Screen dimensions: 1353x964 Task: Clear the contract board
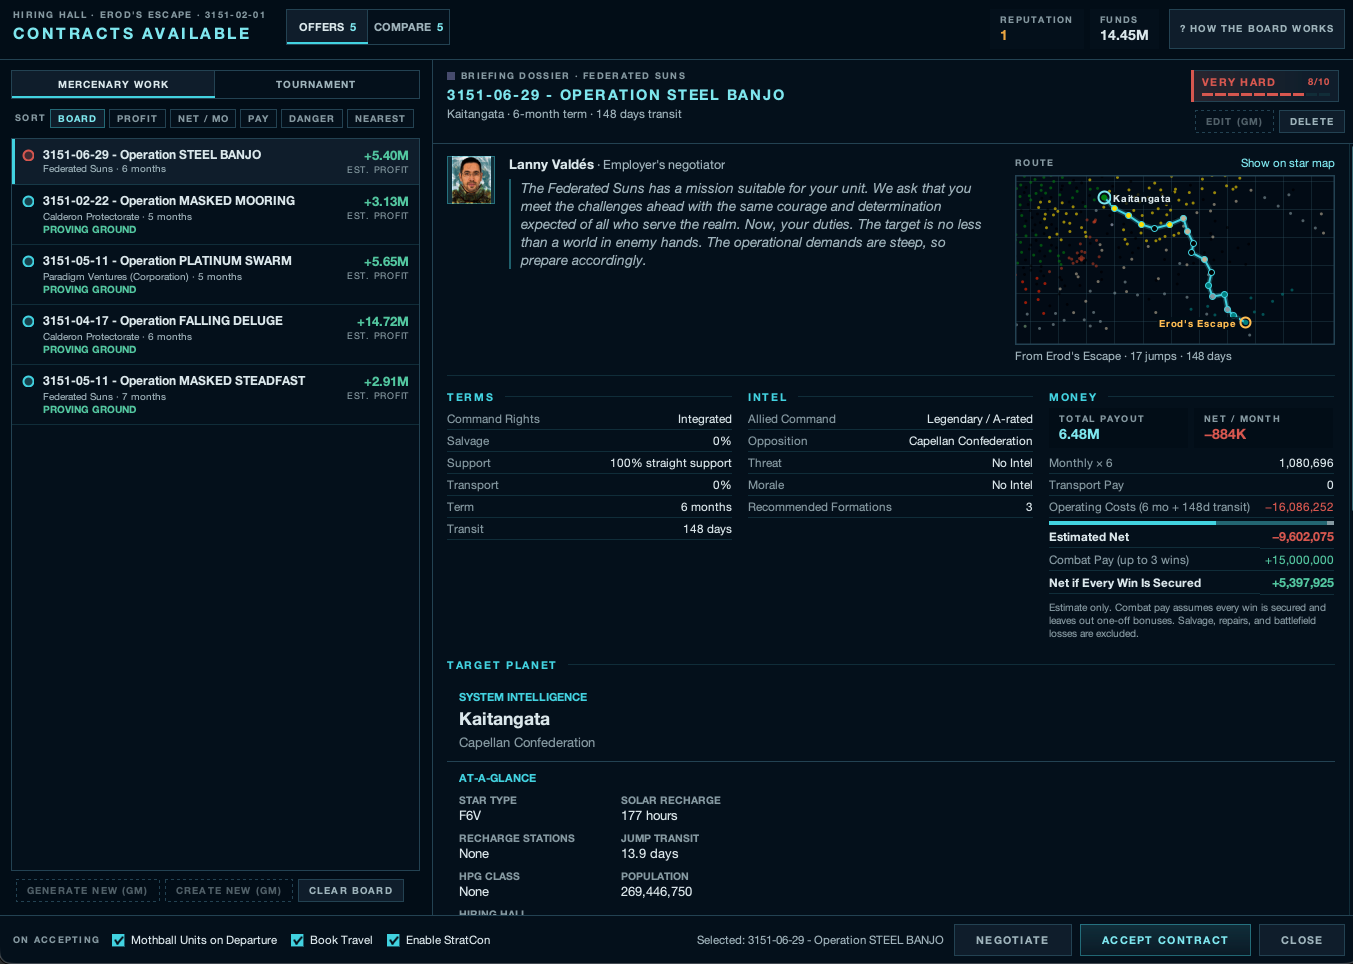point(351,891)
